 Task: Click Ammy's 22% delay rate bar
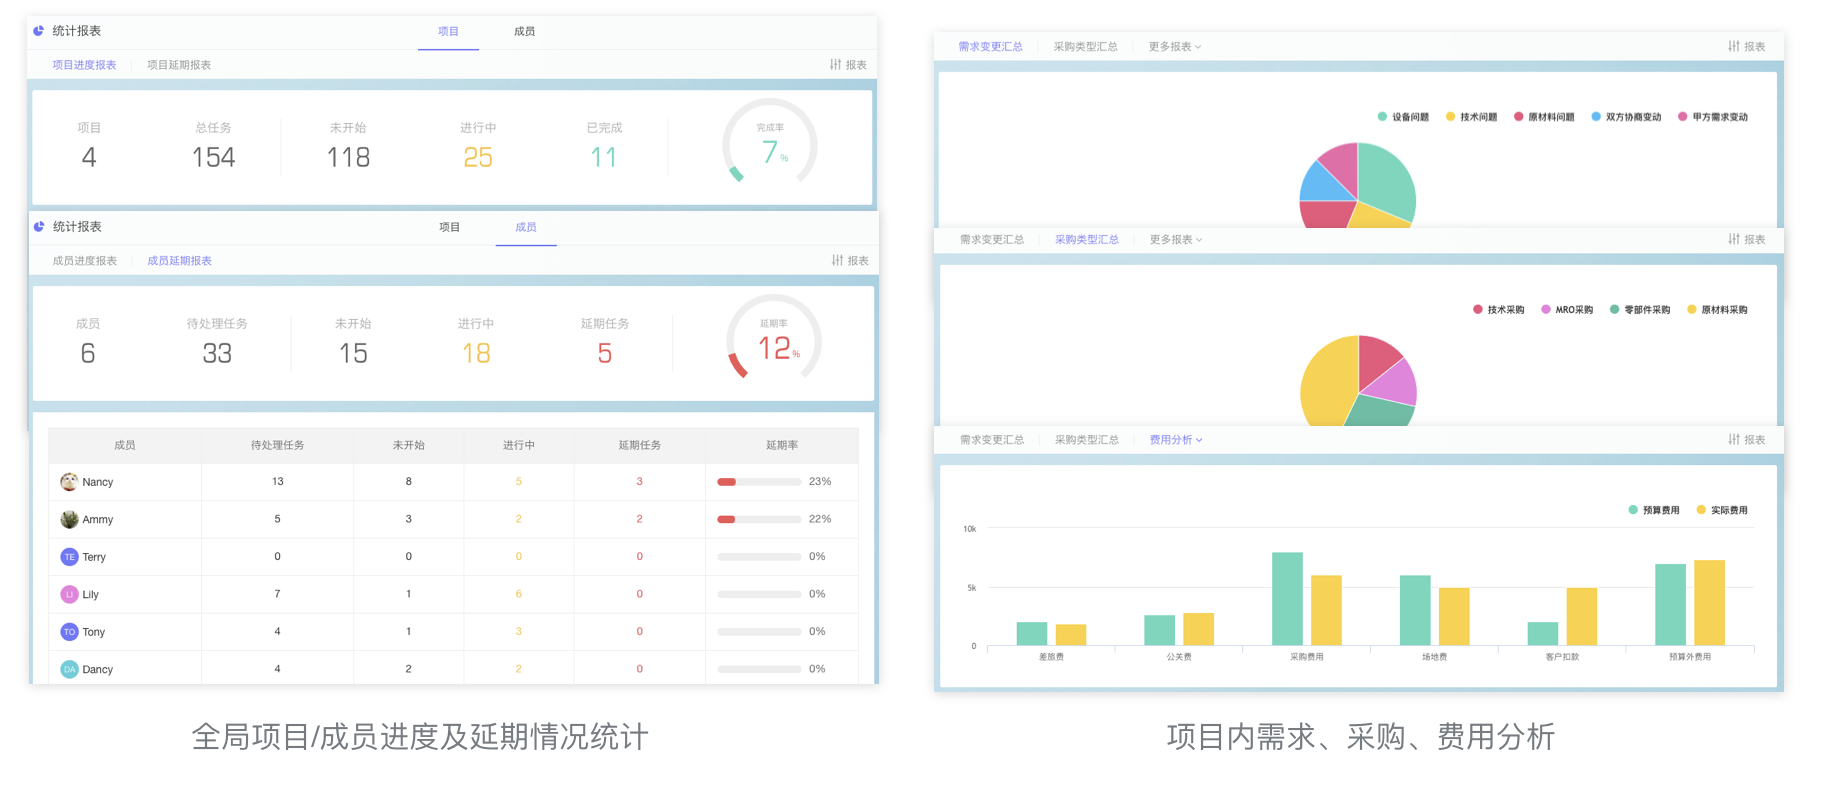point(759,519)
